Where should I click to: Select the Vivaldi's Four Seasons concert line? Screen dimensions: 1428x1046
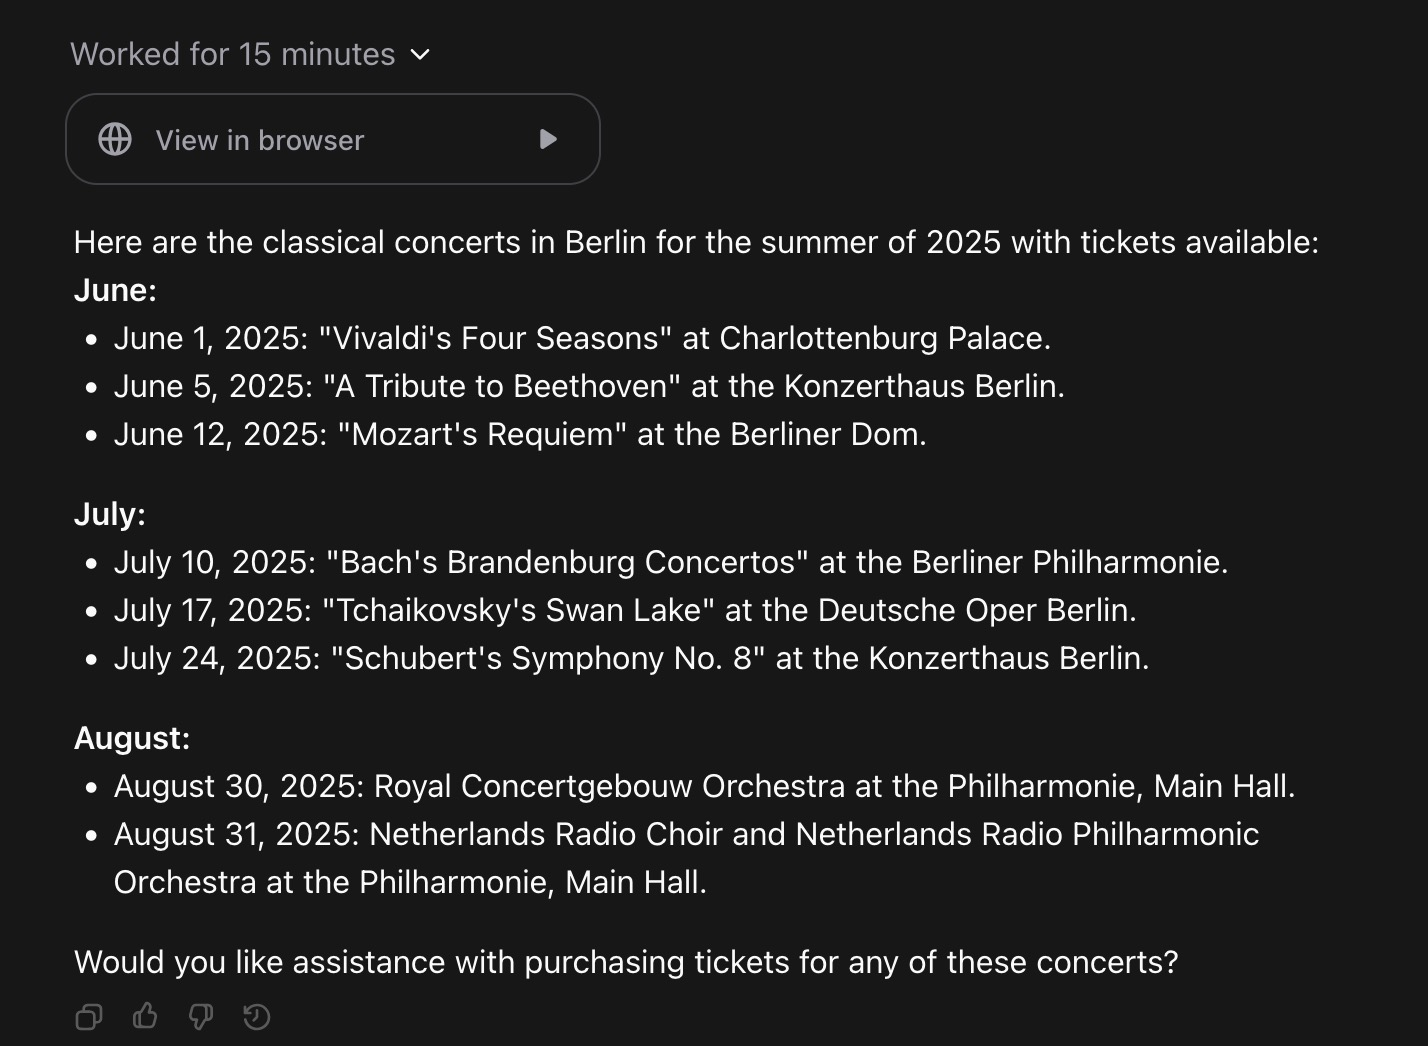click(x=582, y=338)
